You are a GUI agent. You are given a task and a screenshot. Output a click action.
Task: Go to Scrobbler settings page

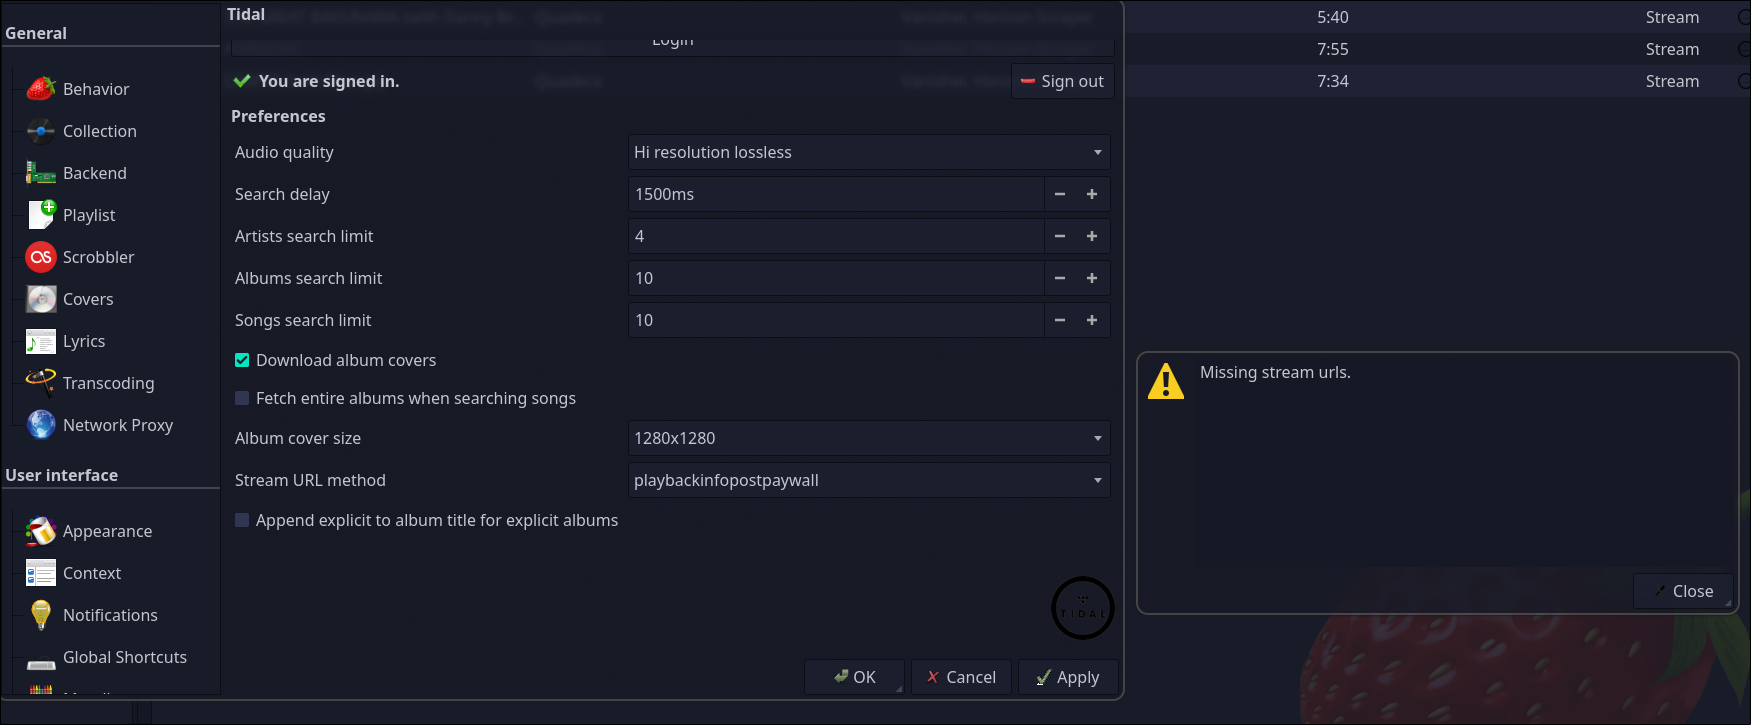tap(98, 257)
